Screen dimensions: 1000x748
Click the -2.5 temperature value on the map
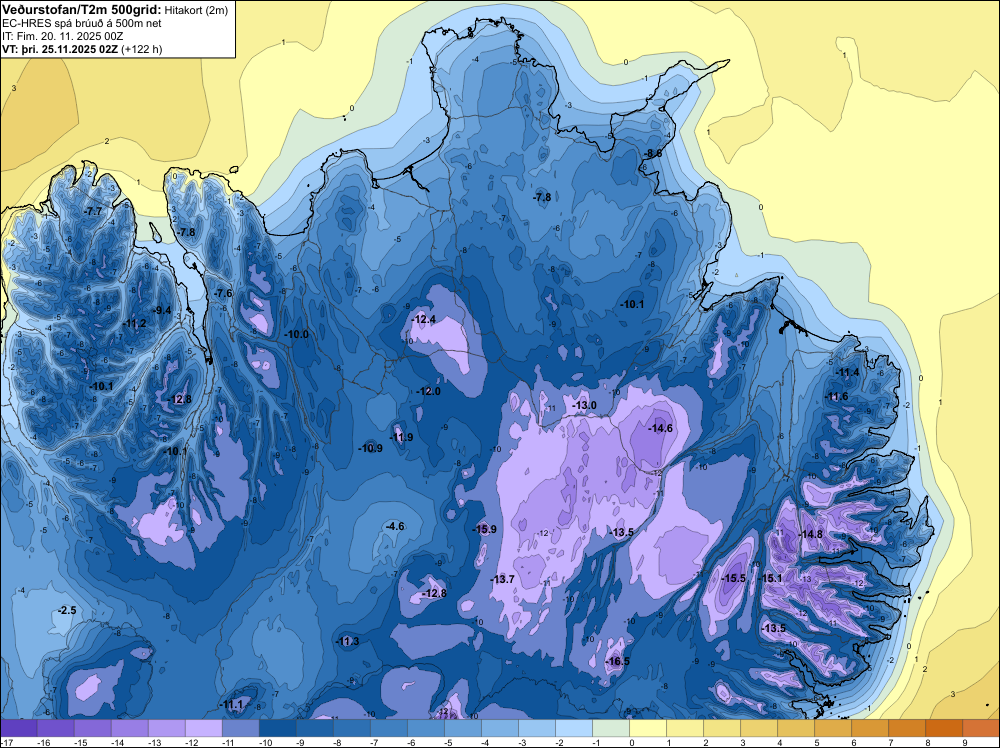[x=66, y=610]
